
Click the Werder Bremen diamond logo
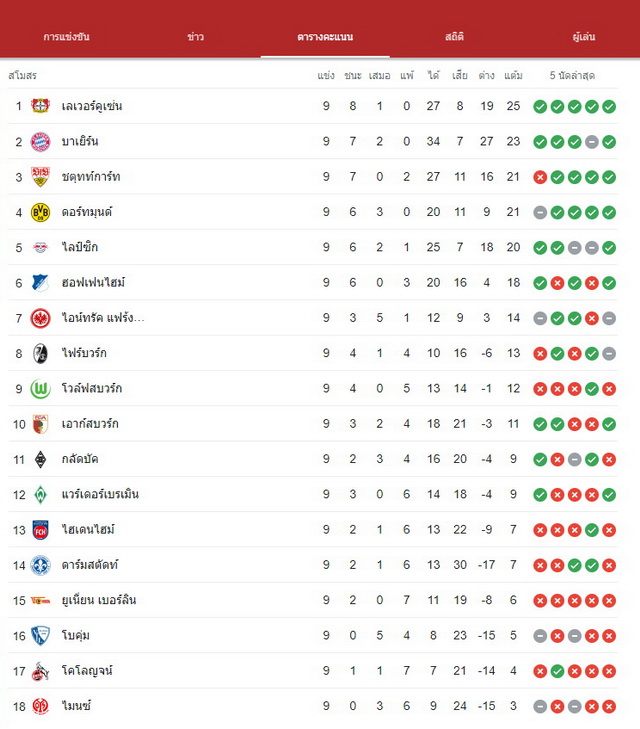pyautogui.click(x=40, y=495)
